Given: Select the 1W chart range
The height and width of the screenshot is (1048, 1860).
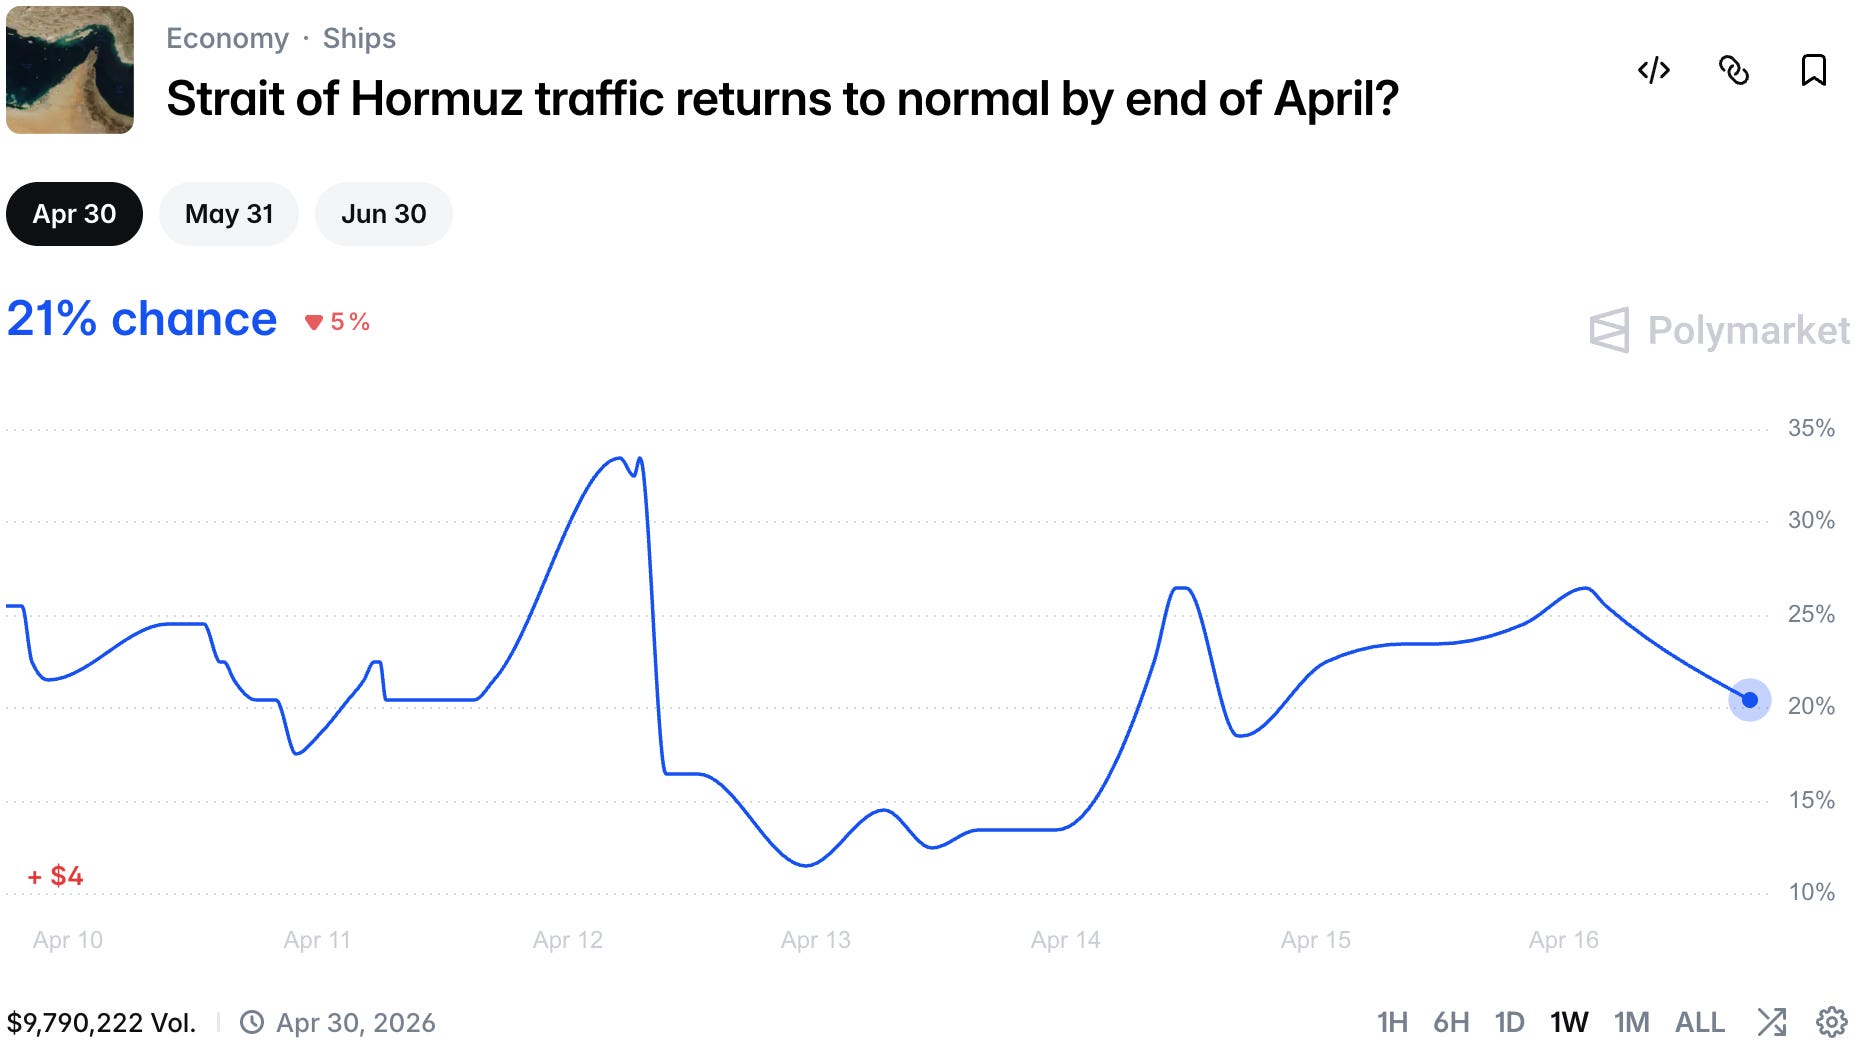Looking at the screenshot, I should click(1569, 1022).
